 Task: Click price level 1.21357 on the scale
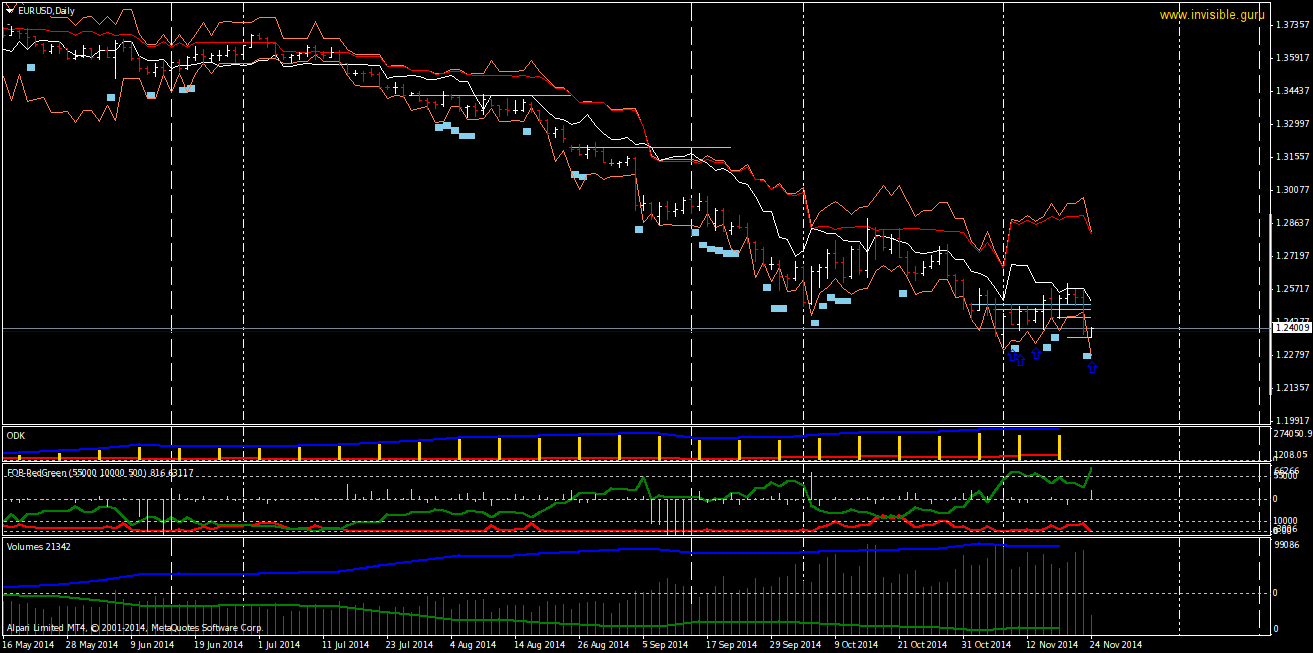(x=1291, y=388)
